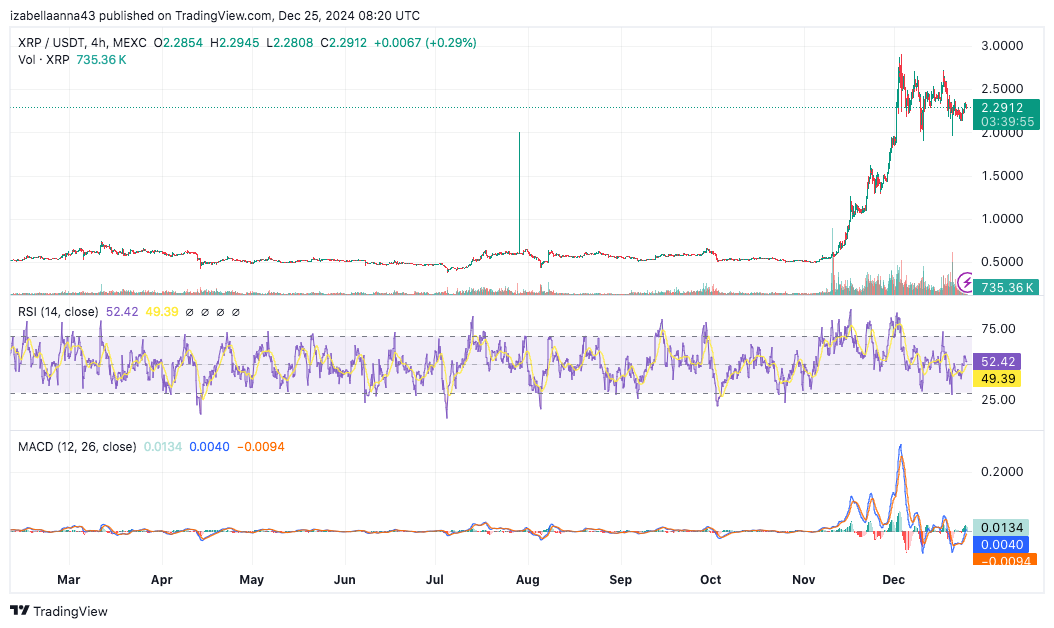Click the 3.0000 price scale label
Viewport: 1054px width, 628px height.
pos(1001,46)
